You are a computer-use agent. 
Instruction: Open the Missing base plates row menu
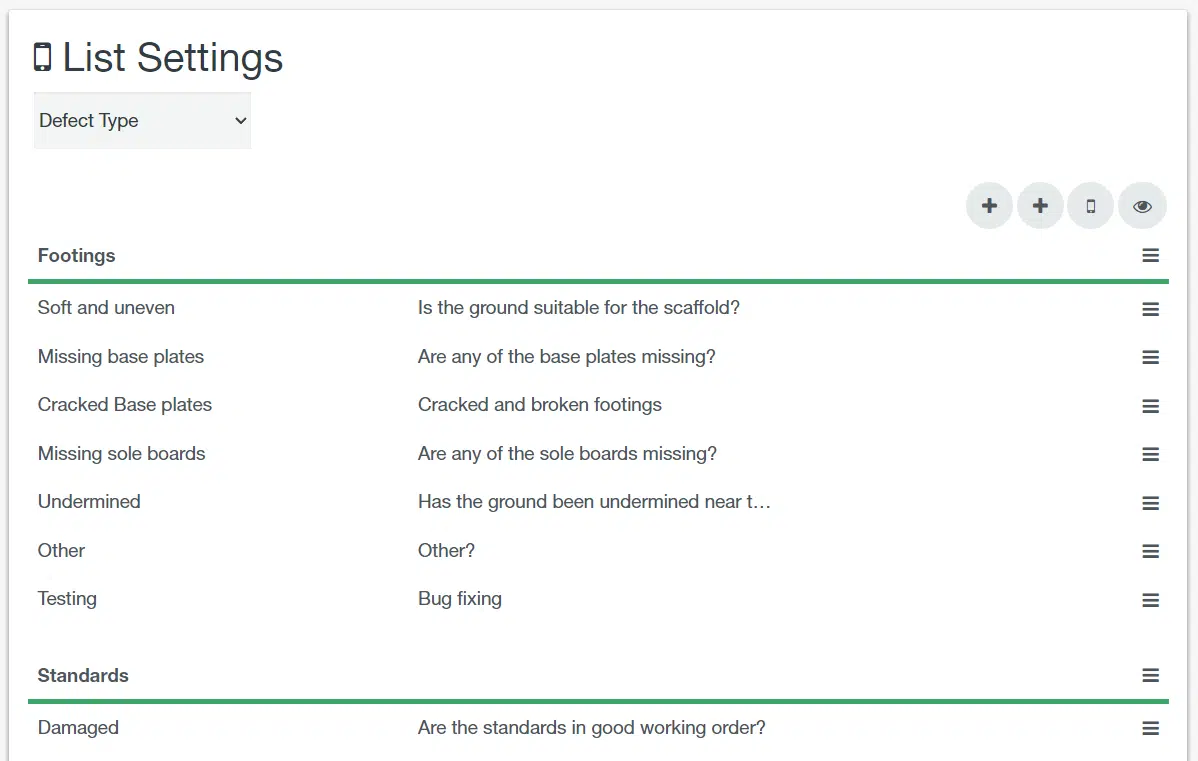[1150, 357]
